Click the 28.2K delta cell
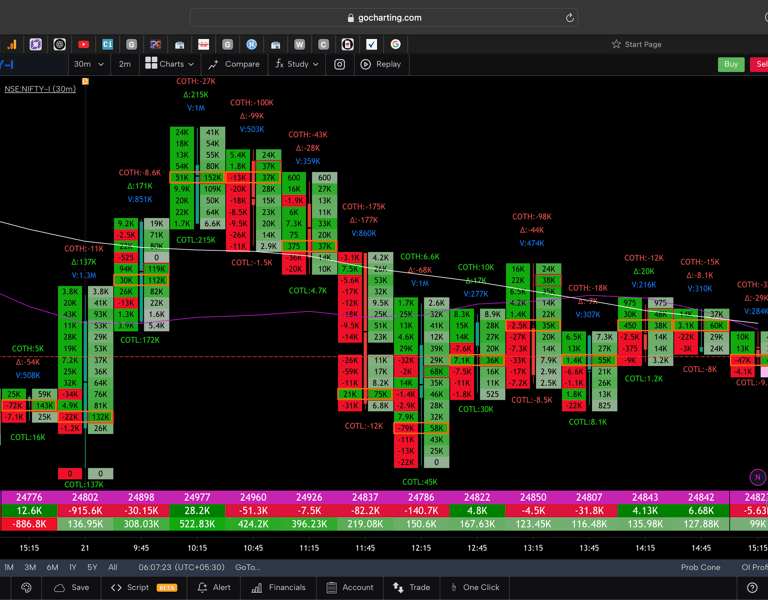Screen dimensions: 768x600 coord(197,510)
